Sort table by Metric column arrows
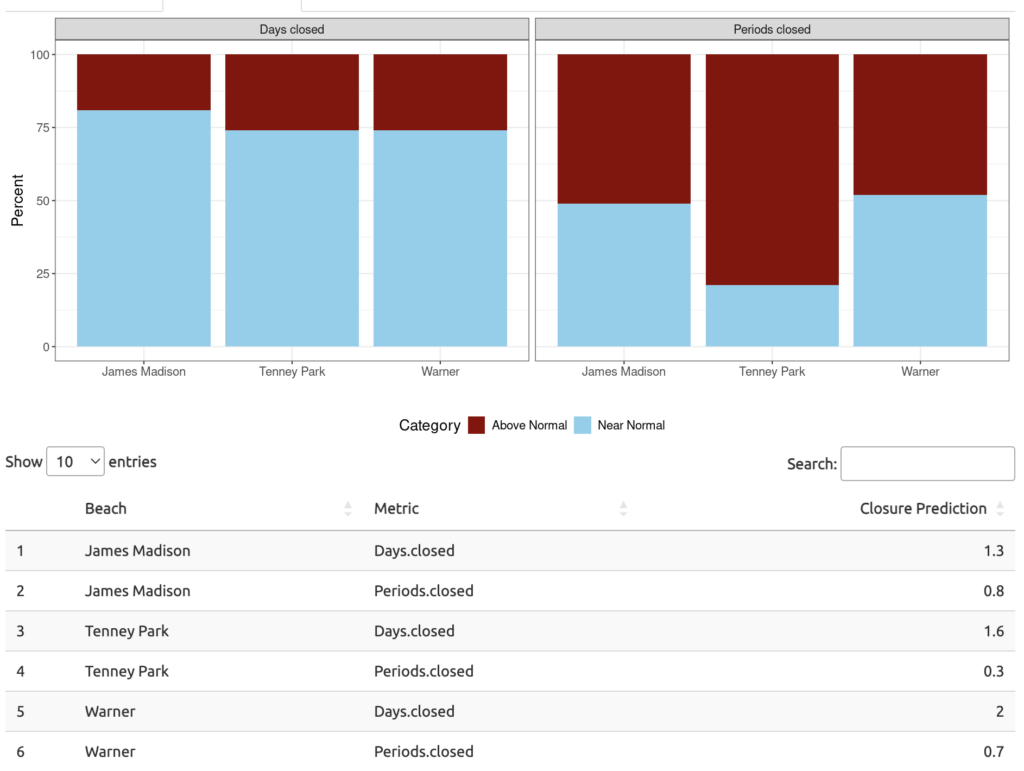Image resolution: width=1024 pixels, height=771 pixels. [x=623, y=509]
